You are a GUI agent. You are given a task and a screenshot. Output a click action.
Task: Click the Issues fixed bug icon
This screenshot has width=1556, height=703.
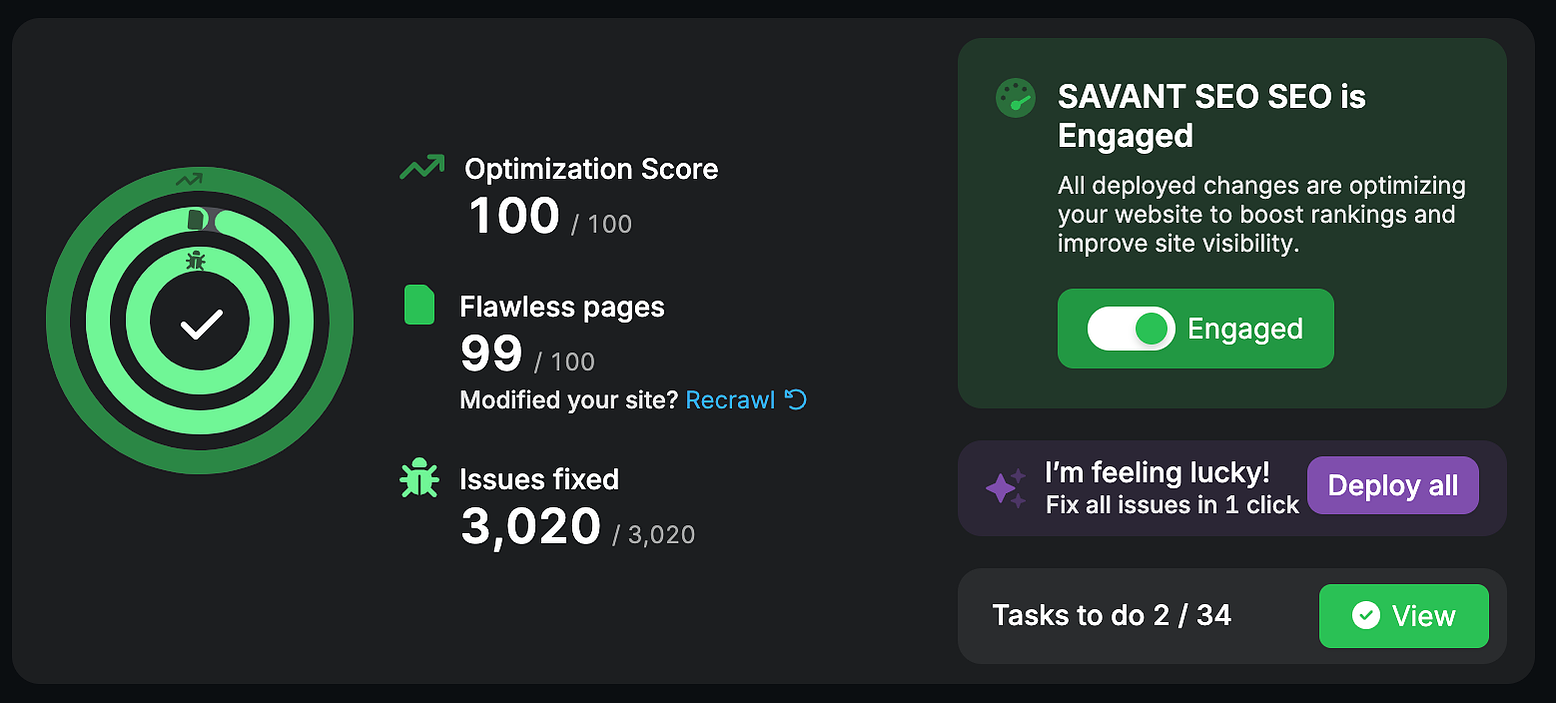pyautogui.click(x=419, y=479)
